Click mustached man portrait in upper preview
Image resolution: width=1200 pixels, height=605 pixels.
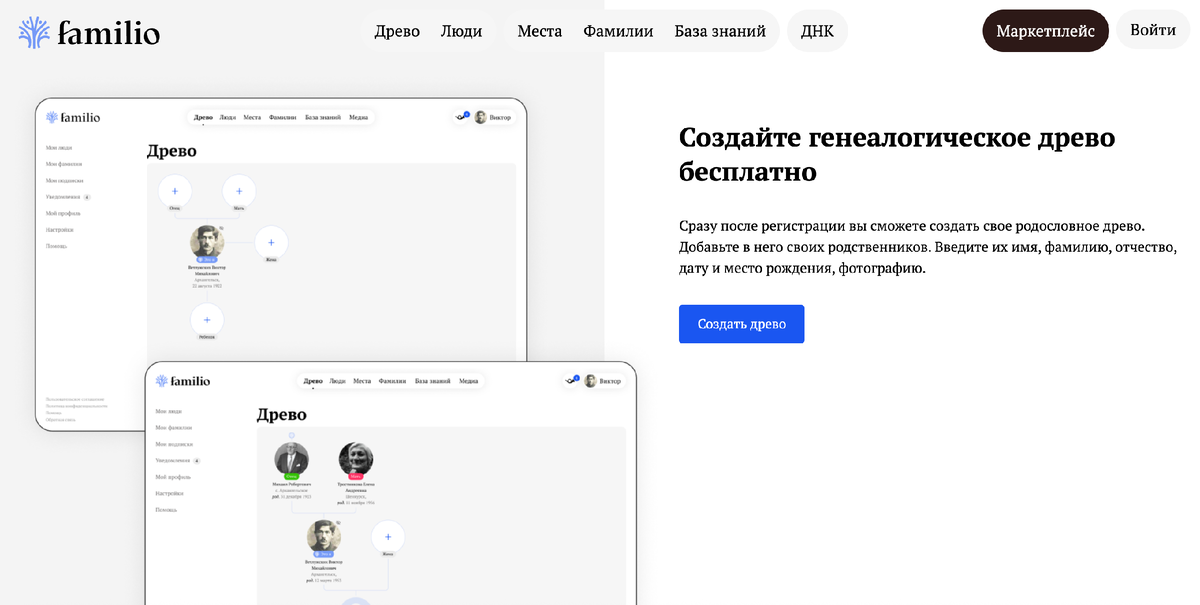click(207, 243)
